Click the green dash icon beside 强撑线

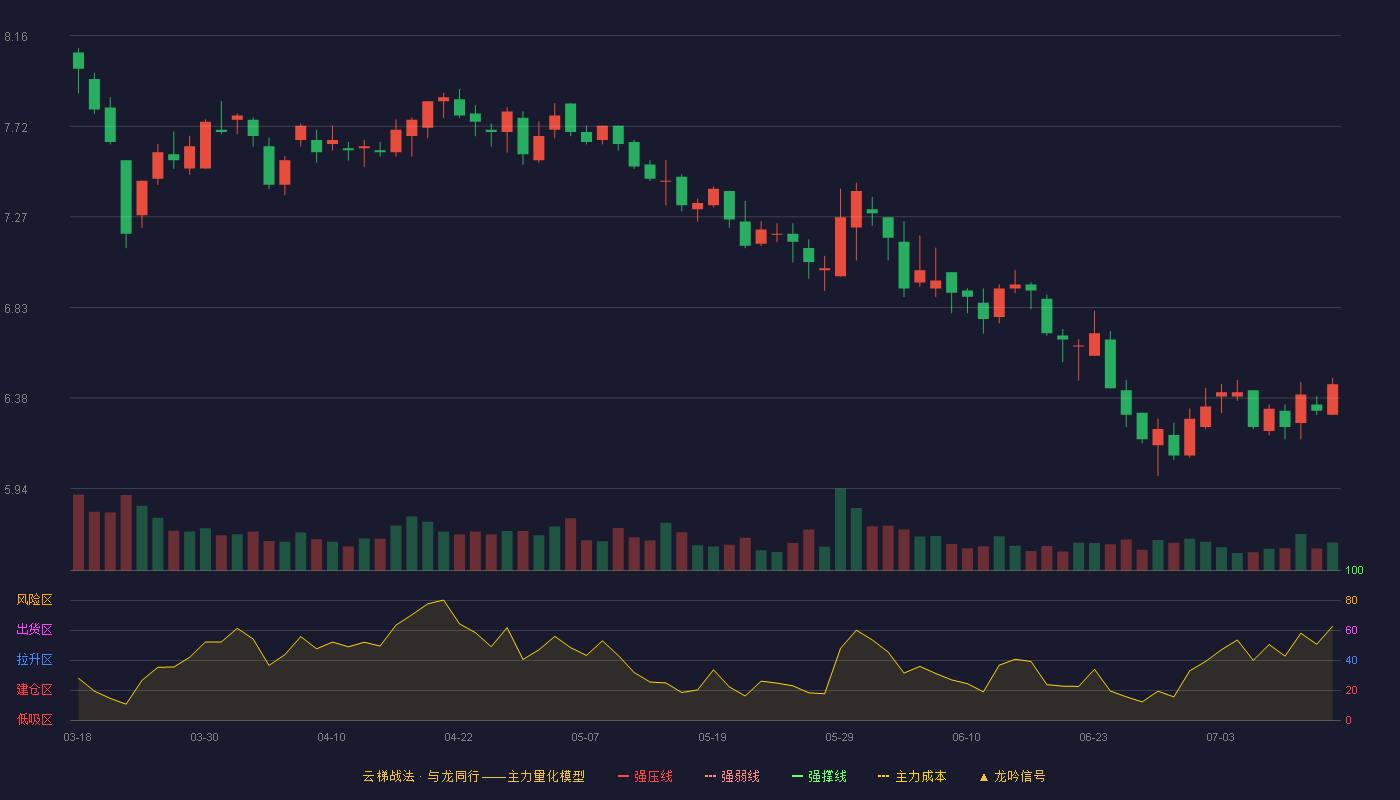tap(797, 776)
